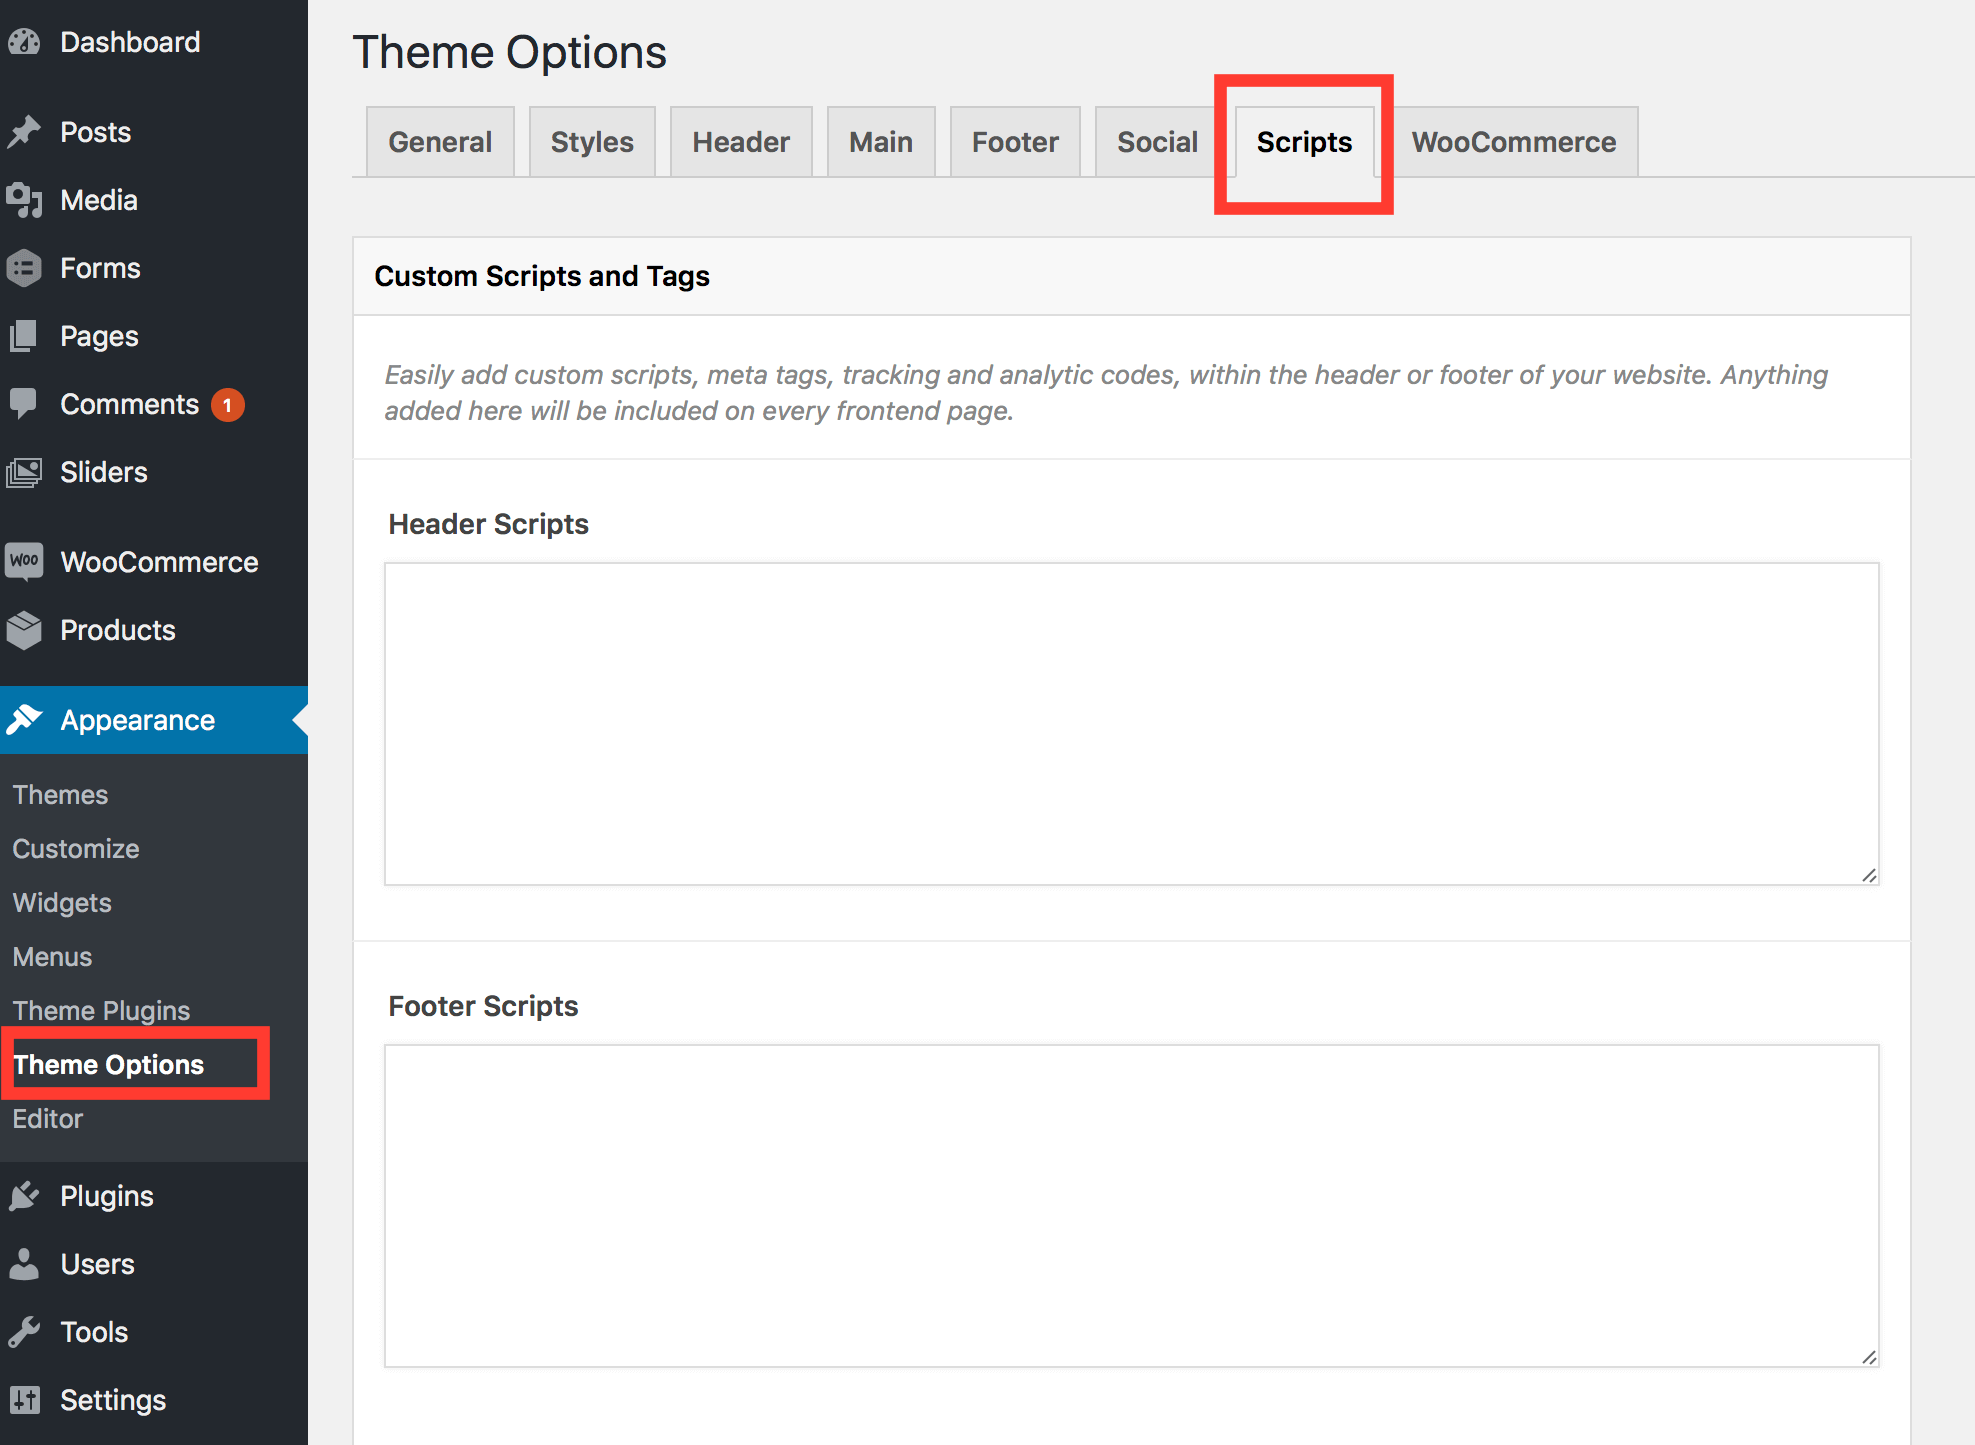The height and width of the screenshot is (1445, 1975).
Task: Open Theme Plugins submenu link
Action: click(101, 1011)
